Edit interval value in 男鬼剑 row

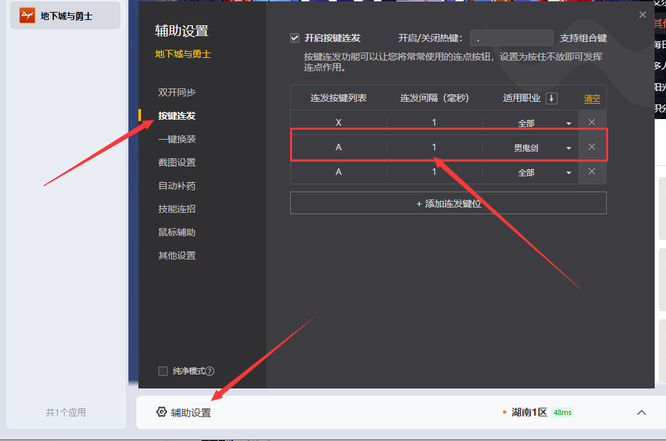tap(434, 147)
